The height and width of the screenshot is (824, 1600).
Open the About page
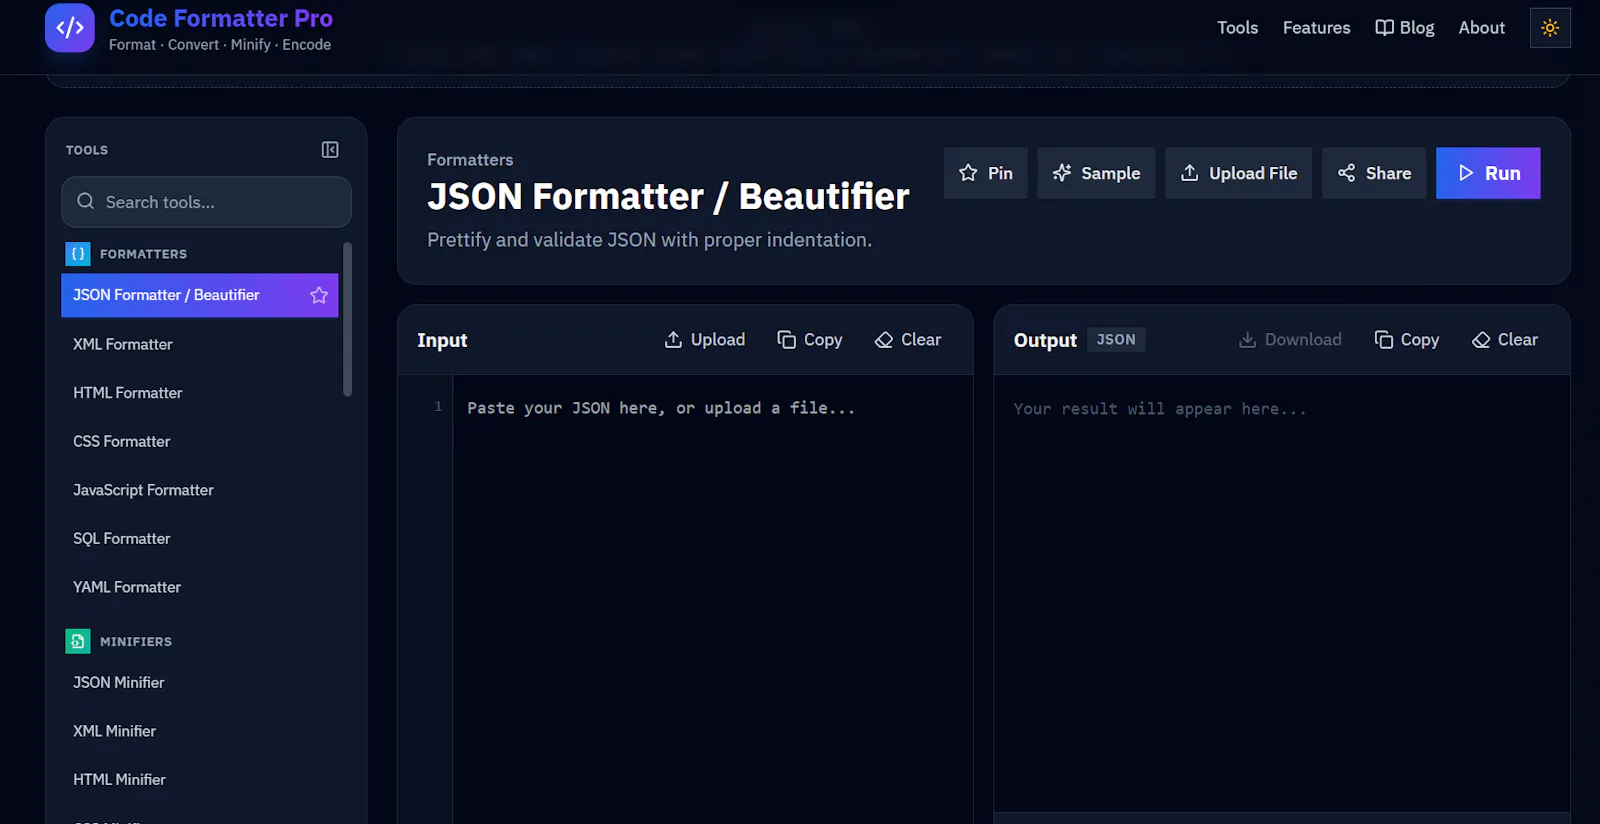[1481, 28]
